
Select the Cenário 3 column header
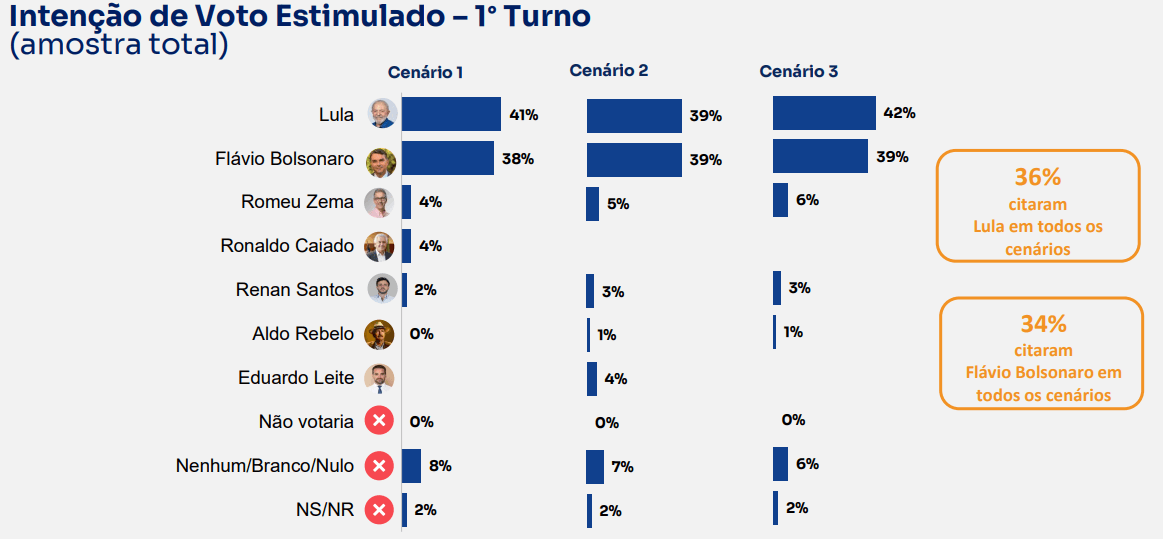tap(798, 71)
